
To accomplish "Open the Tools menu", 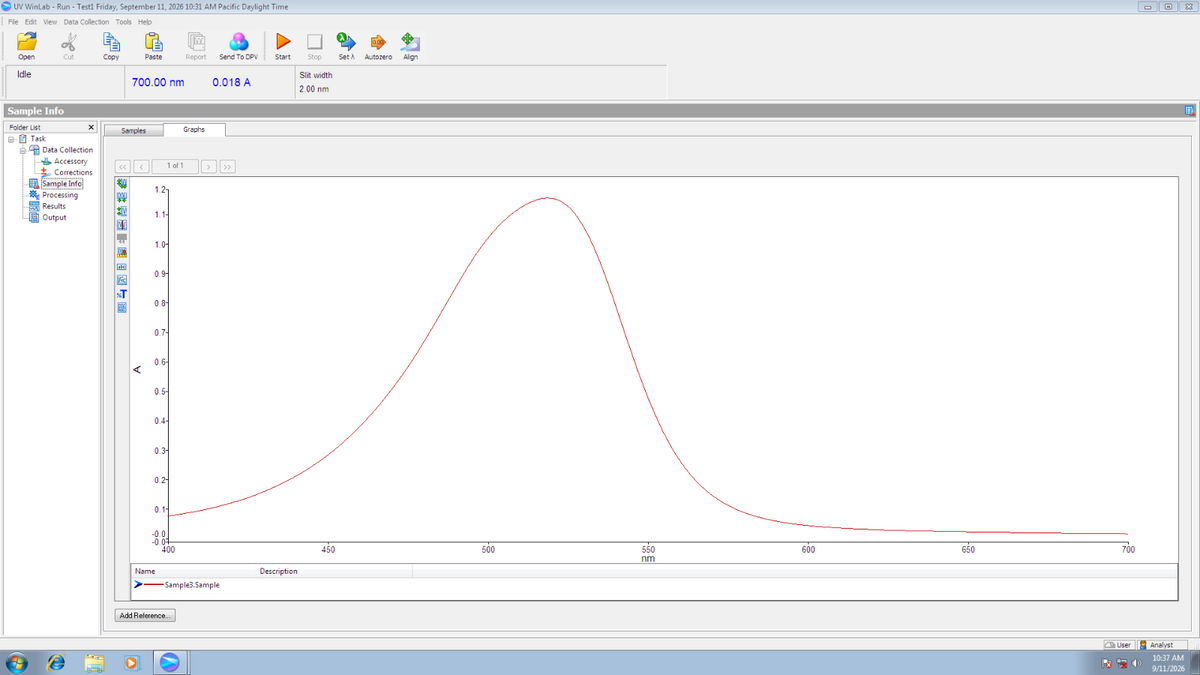I will click(x=123, y=21).
